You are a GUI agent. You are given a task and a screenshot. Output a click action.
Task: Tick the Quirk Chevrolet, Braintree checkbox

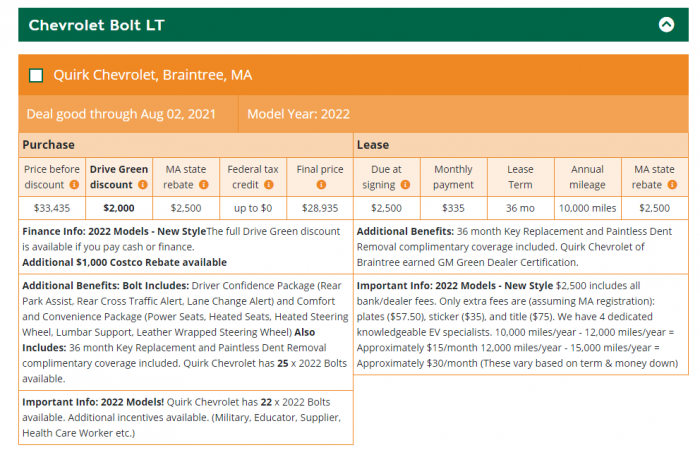[37, 75]
